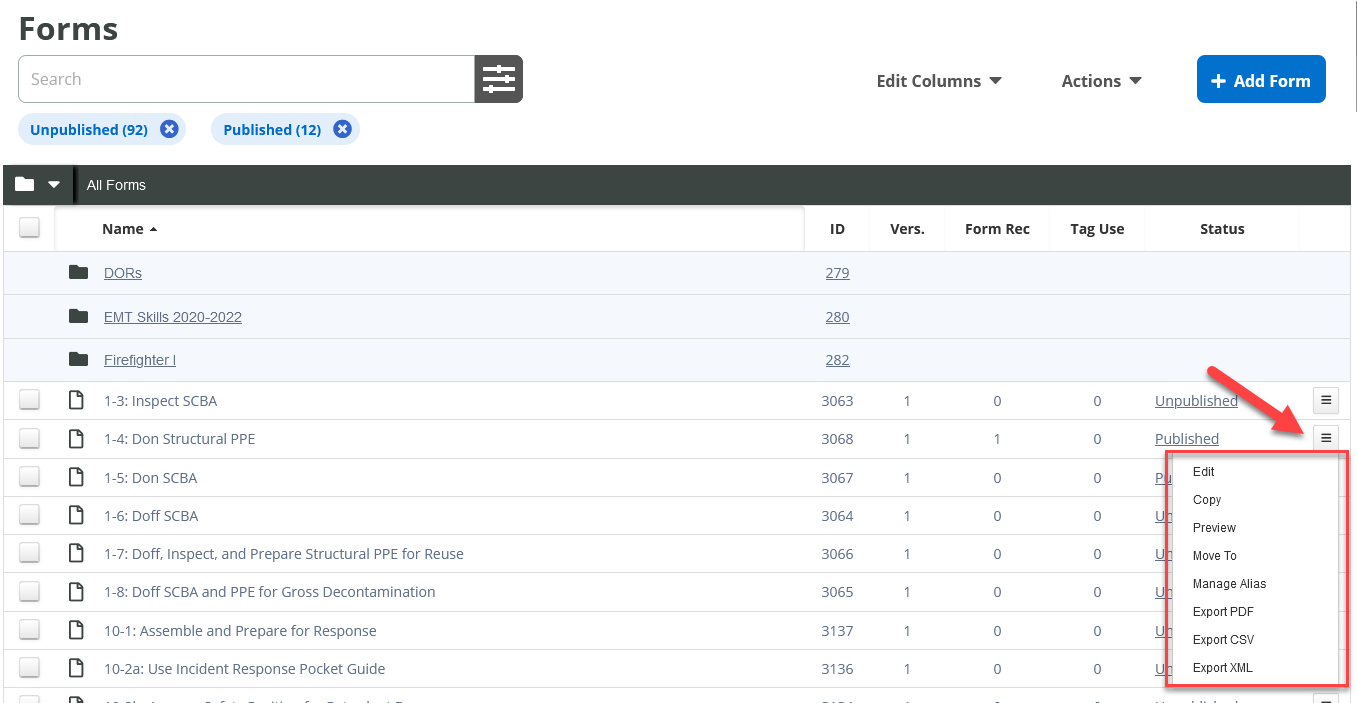Open the Edit Columns dropdown

click(x=938, y=81)
